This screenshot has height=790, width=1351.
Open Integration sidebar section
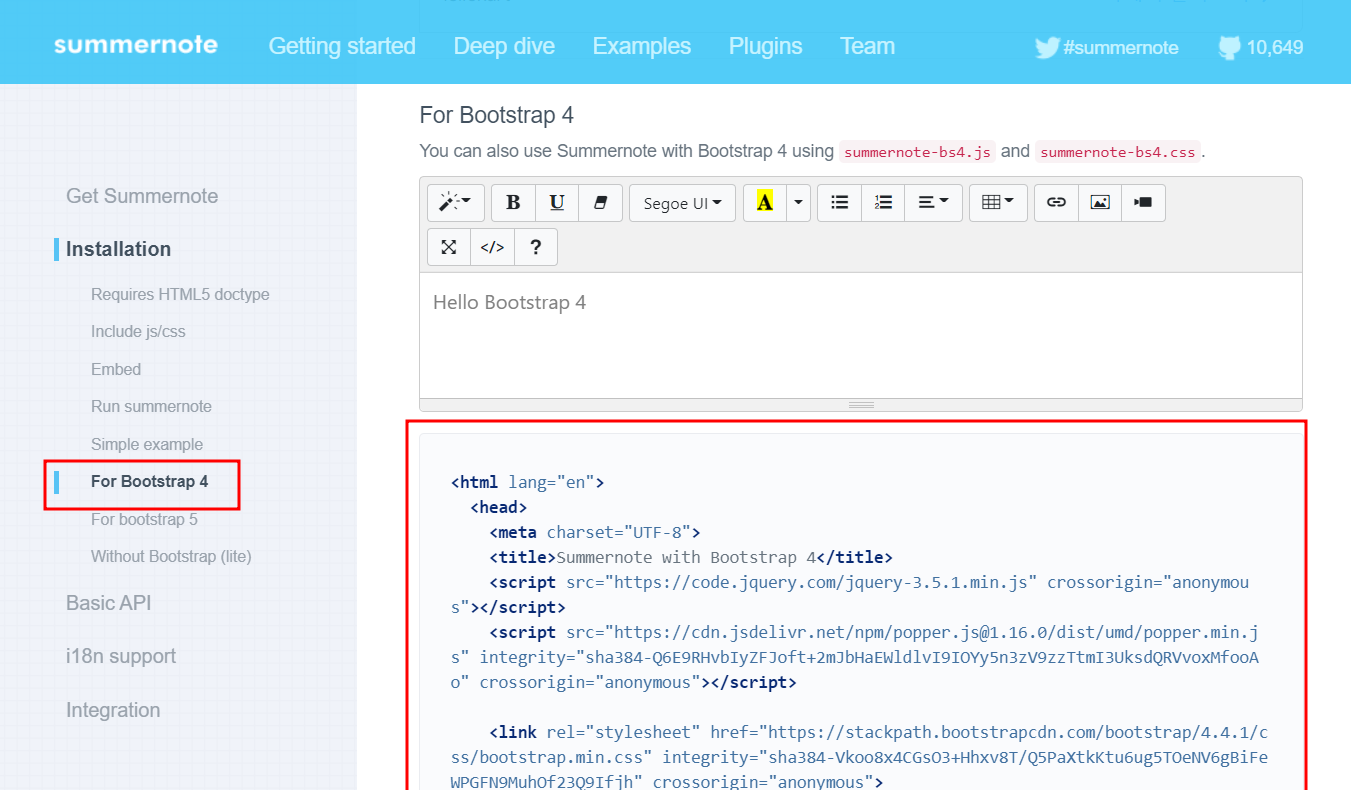pyautogui.click(x=113, y=710)
